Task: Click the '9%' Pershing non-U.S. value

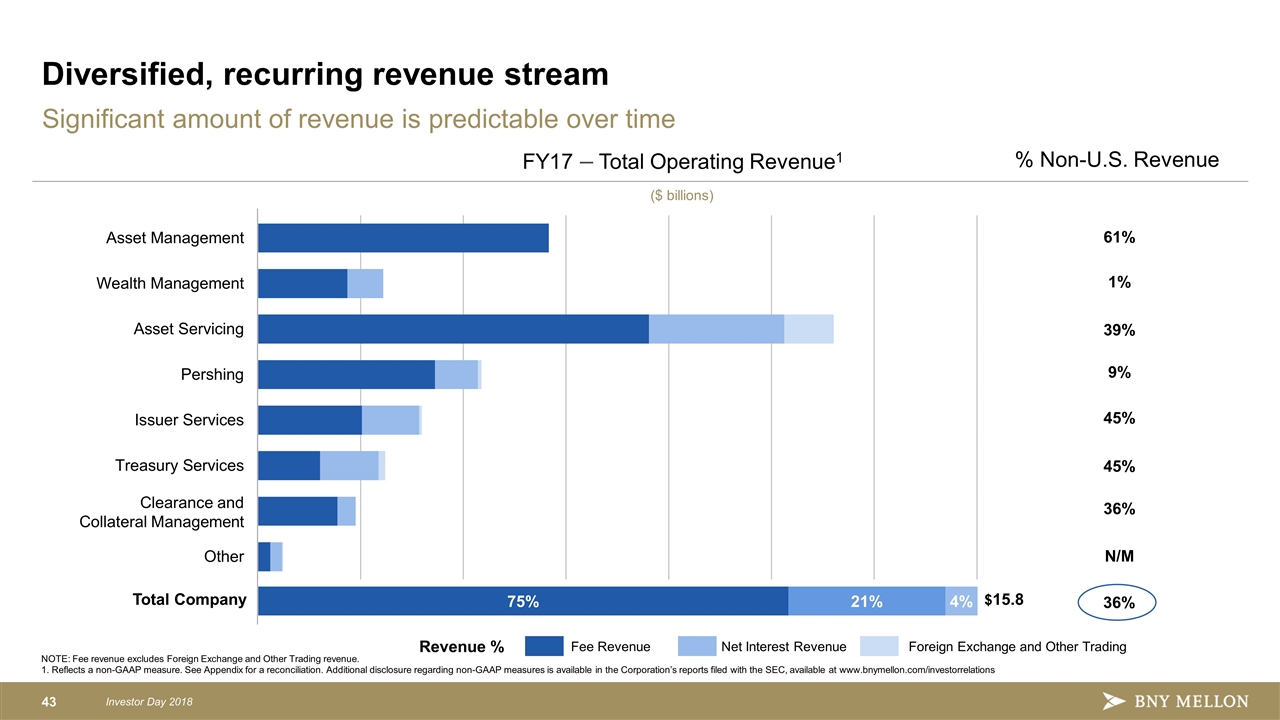Action: 1119,373
